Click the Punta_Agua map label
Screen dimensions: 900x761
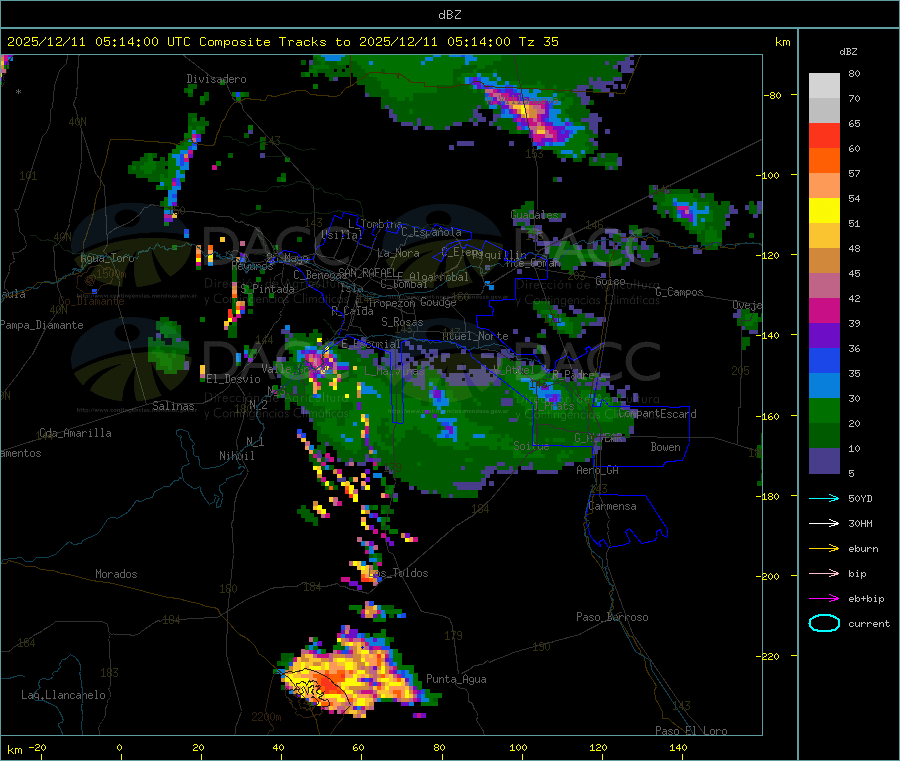[x=456, y=679]
